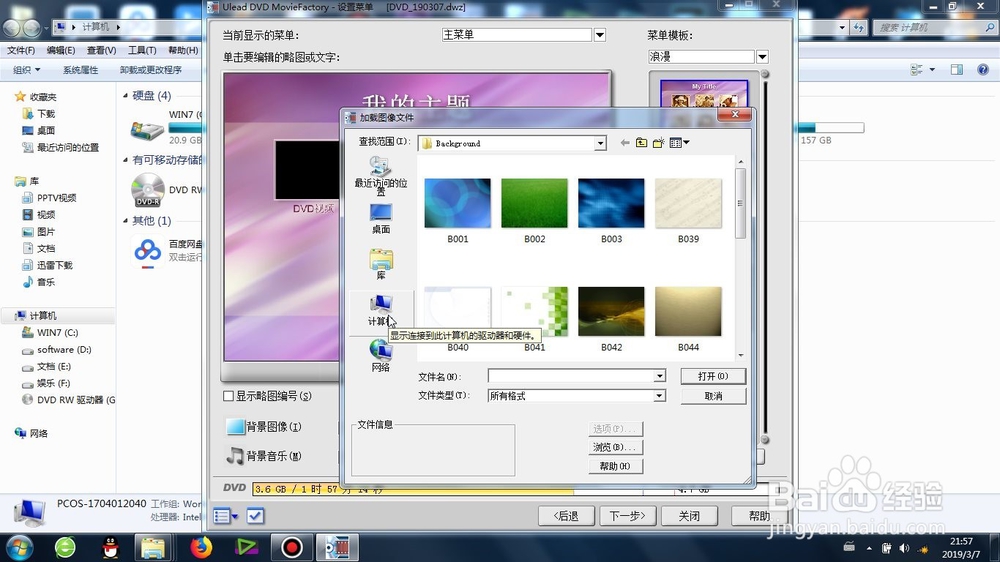This screenshot has height=562, width=1000.
Task: Open the current menu dropdown arrow
Action: tap(599, 35)
